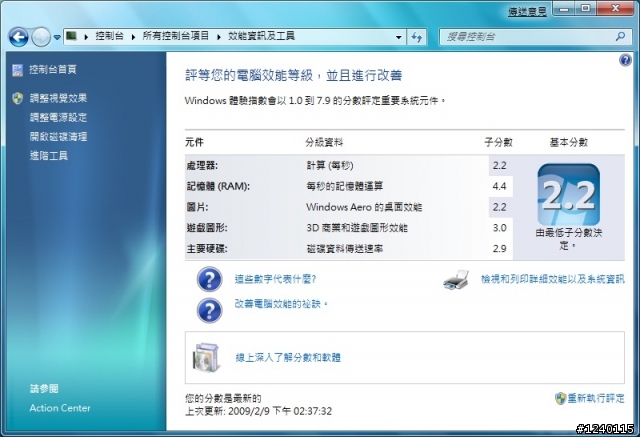The height and width of the screenshot is (437, 640).
Task: Open 進階工具 in sidebar
Action: click(x=49, y=155)
